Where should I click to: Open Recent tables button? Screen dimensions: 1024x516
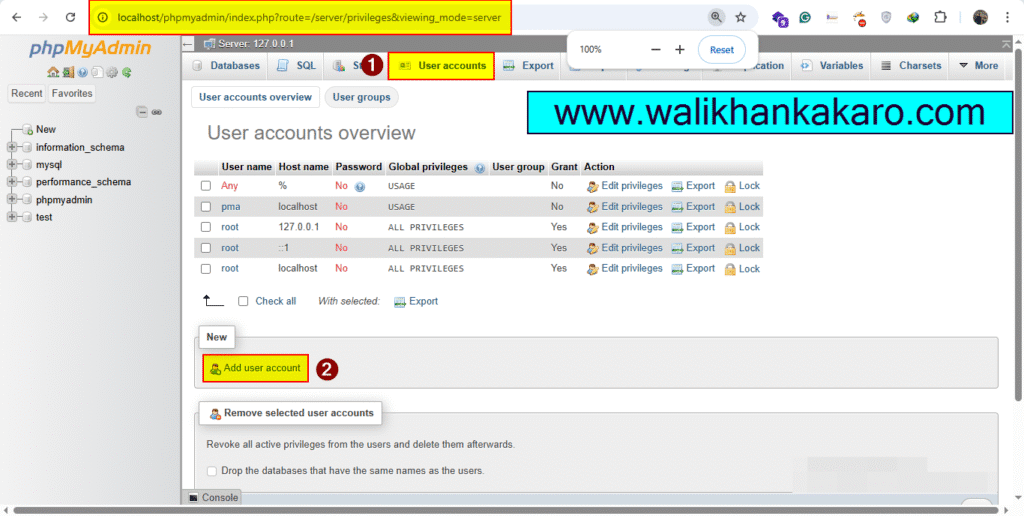tap(27, 93)
